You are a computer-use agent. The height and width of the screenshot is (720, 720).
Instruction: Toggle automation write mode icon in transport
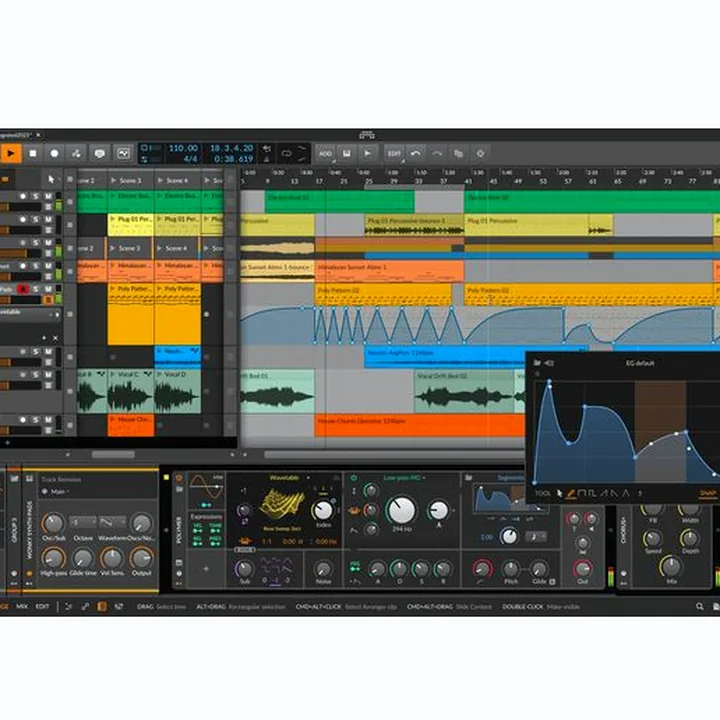(x=76, y=153)
